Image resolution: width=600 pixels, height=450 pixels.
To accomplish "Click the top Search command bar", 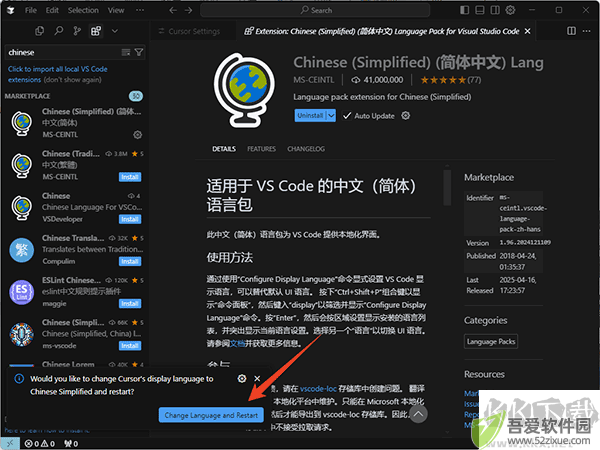I will tap(315, 10).
